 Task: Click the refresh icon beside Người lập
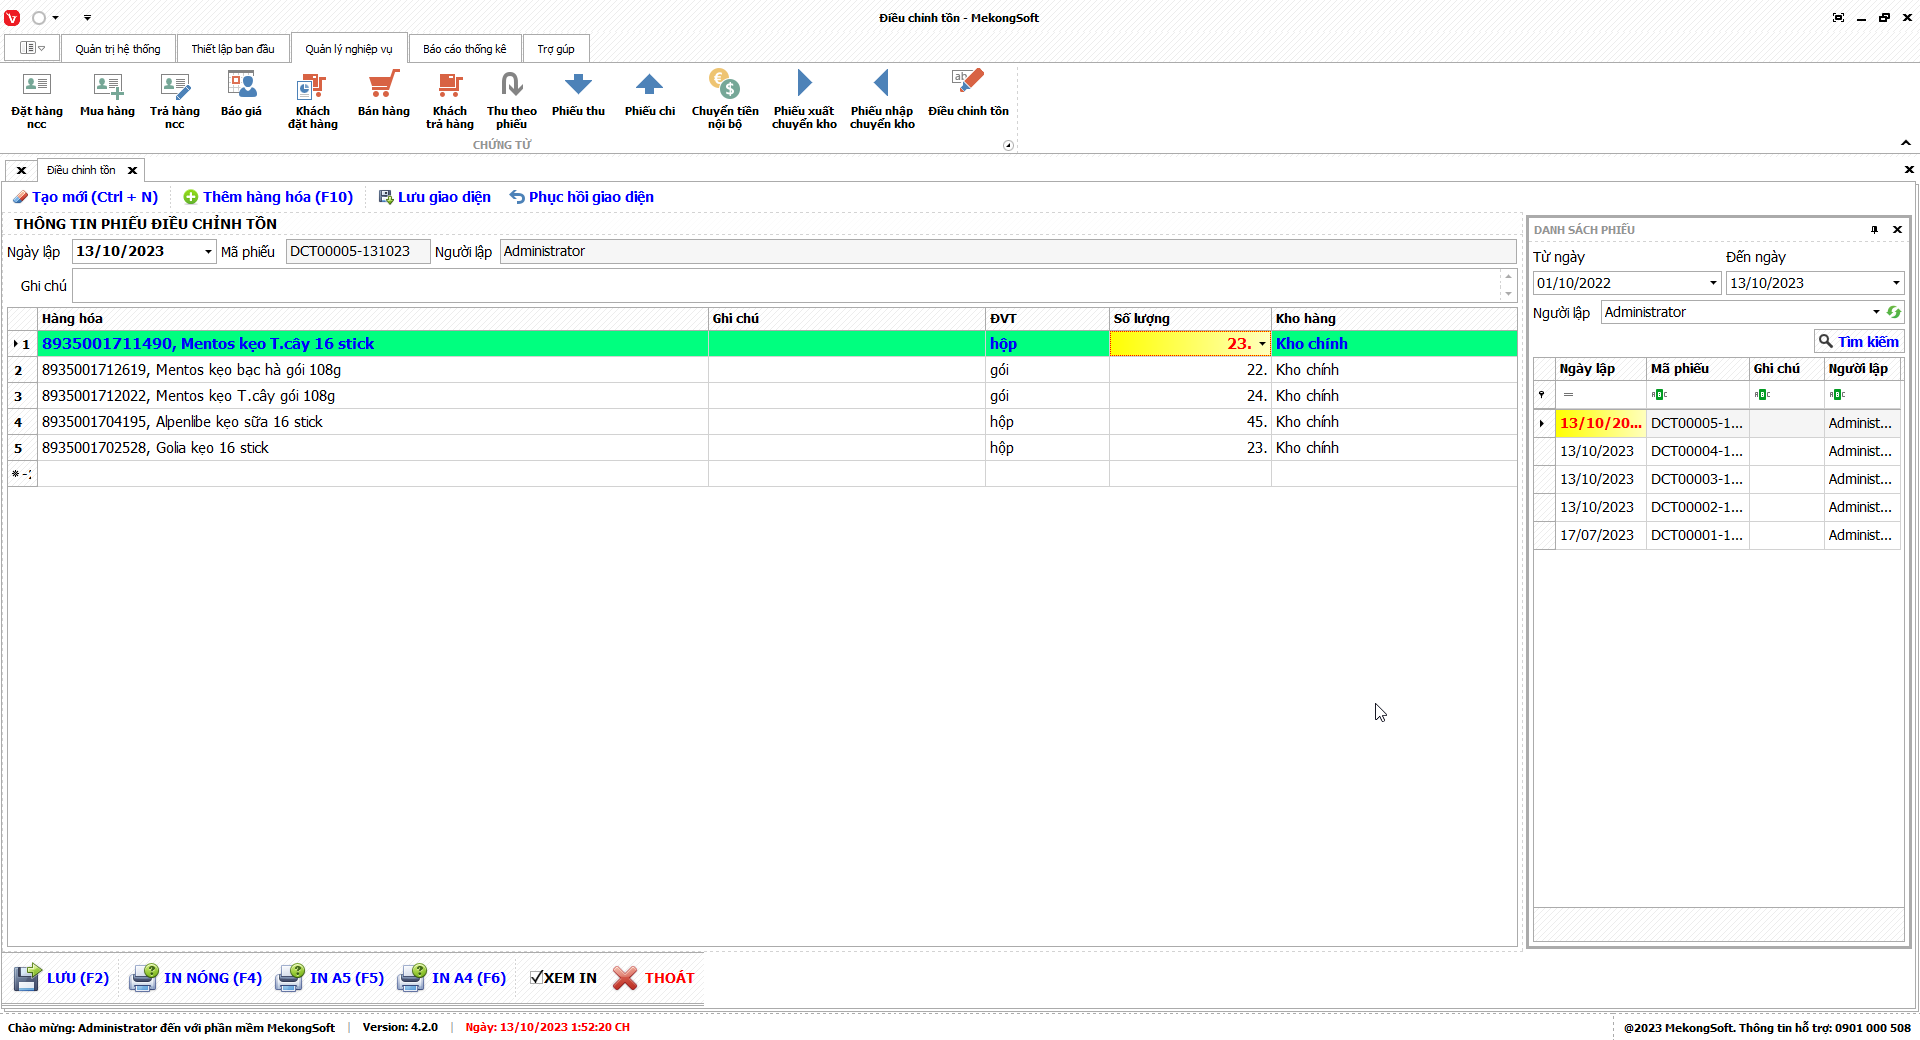[1893, 312]
